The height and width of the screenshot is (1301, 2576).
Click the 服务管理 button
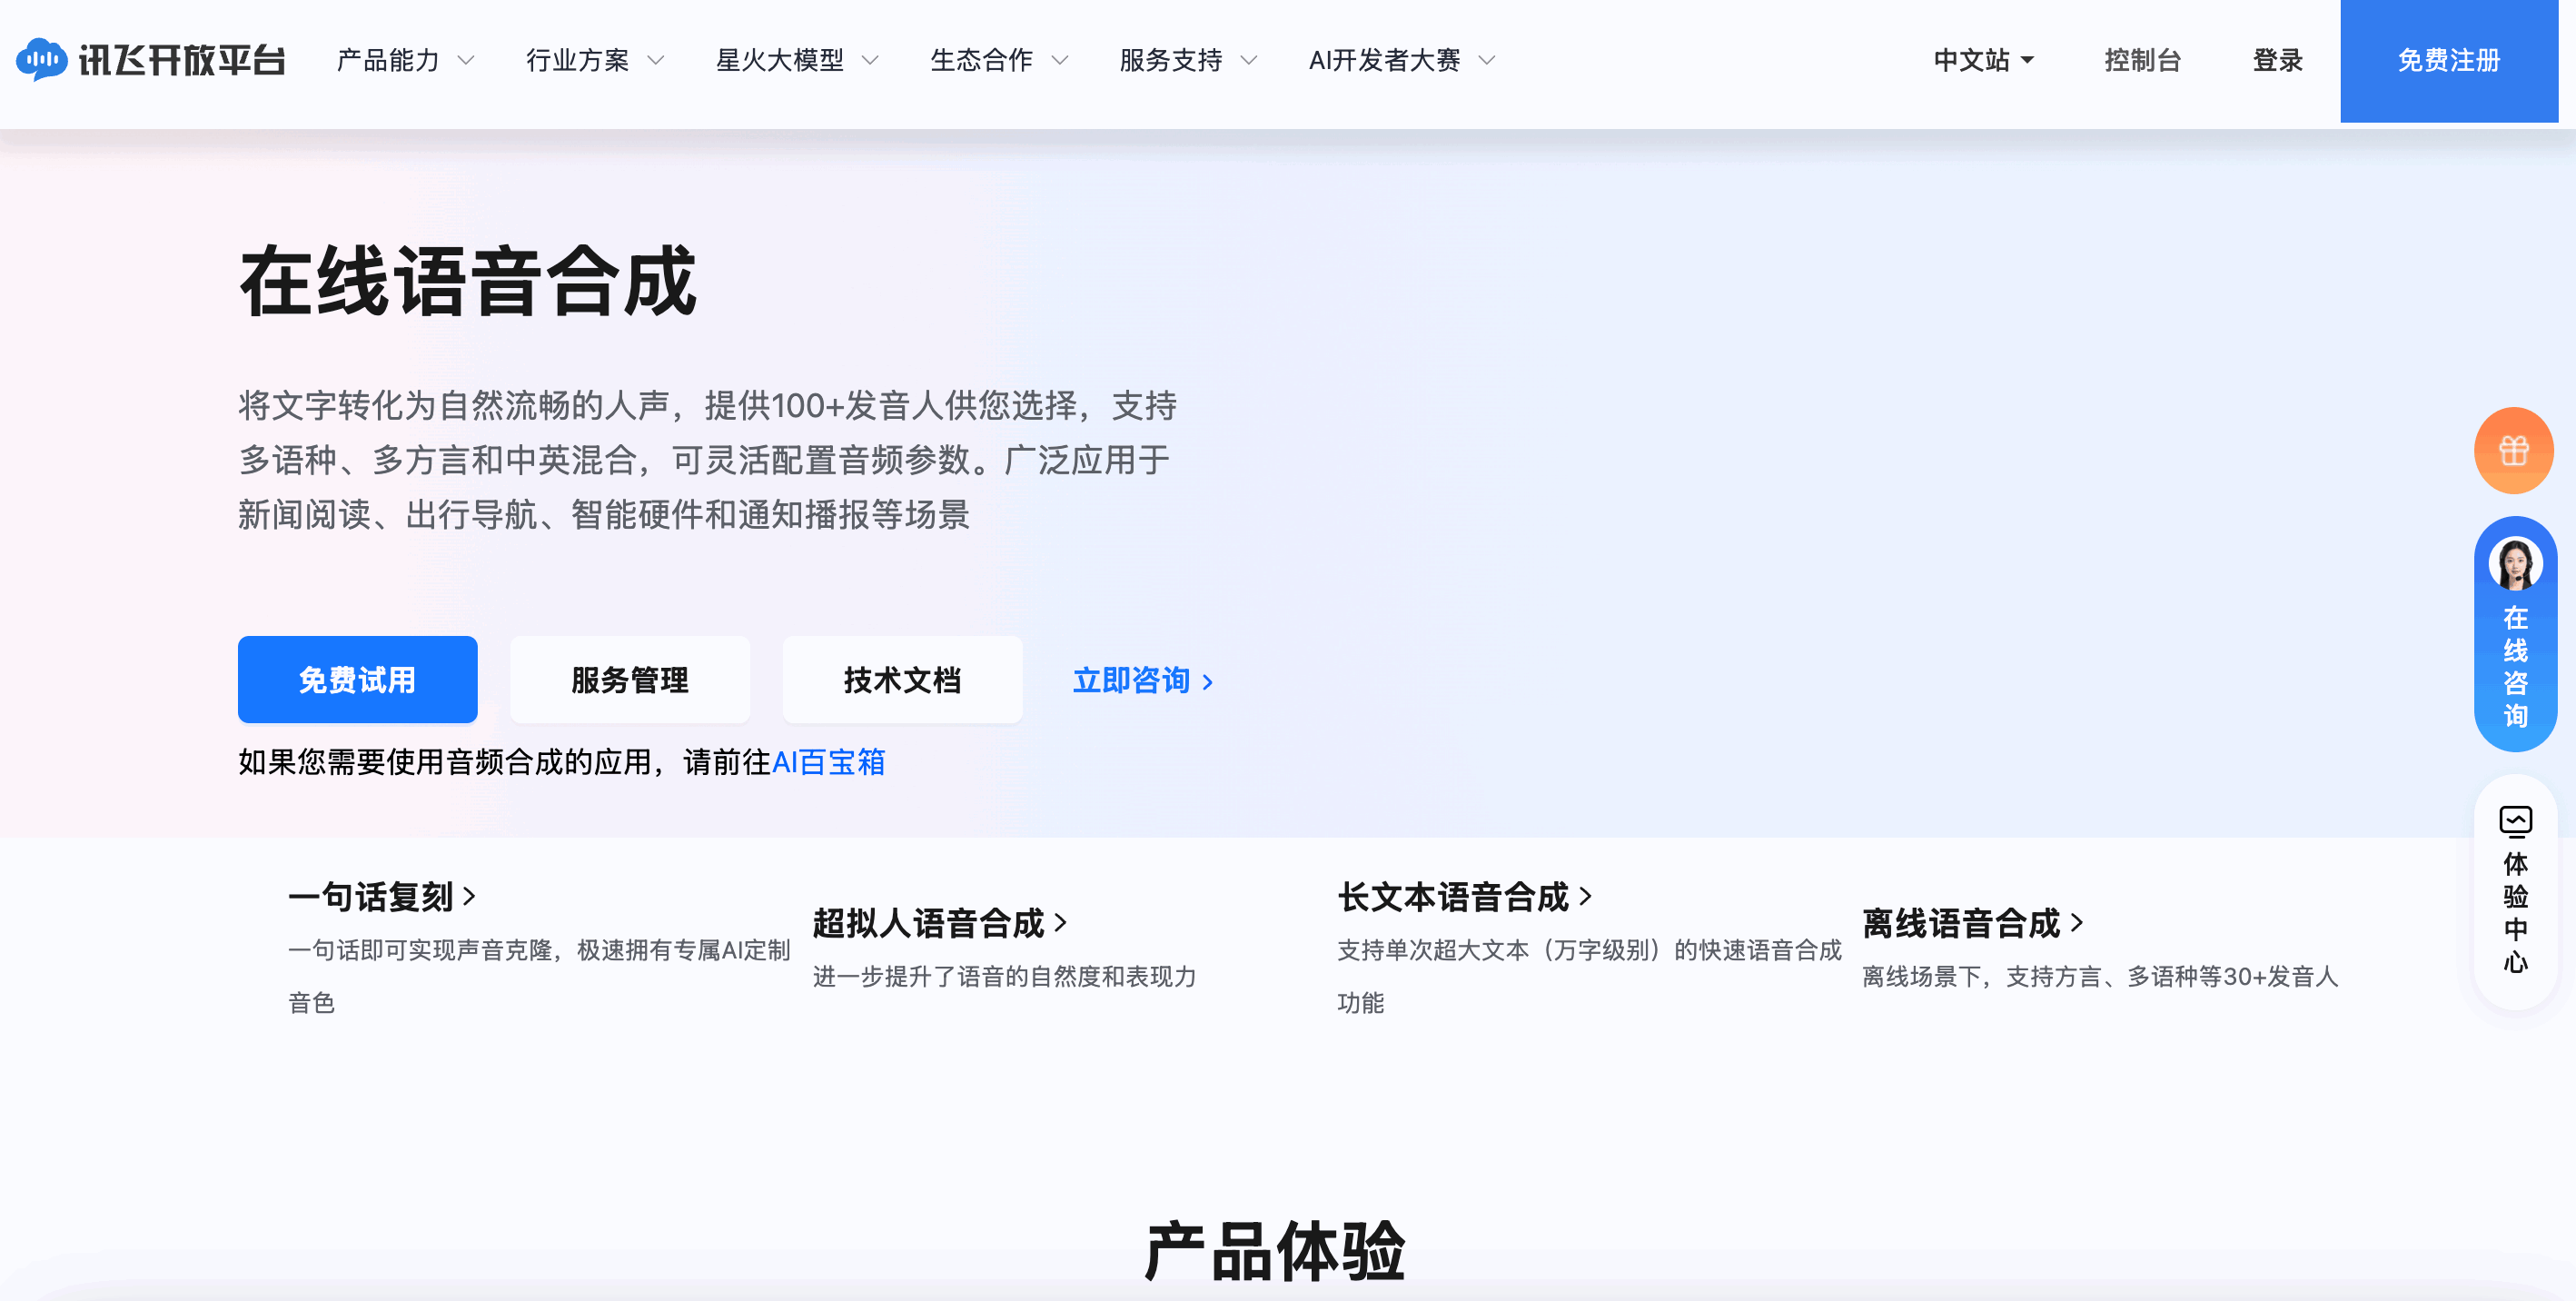click(629, 679)
